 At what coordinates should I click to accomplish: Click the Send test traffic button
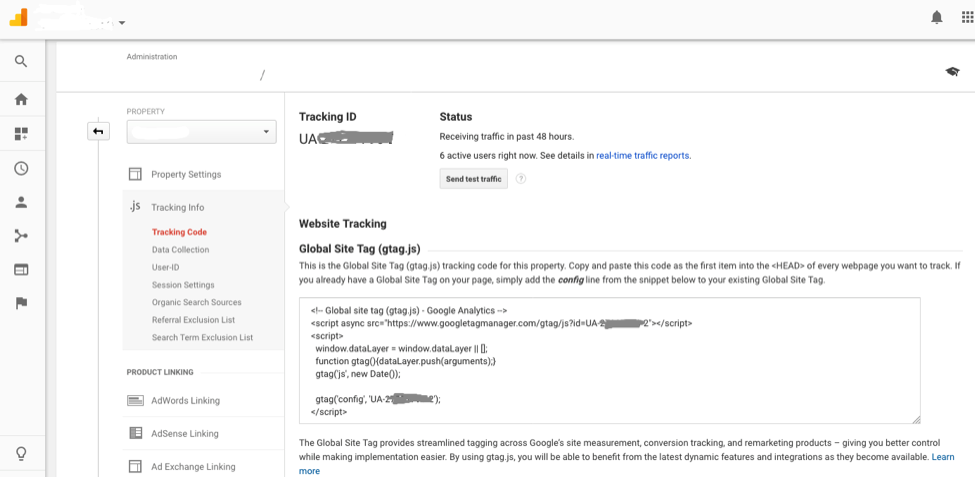tap(473, 179)
